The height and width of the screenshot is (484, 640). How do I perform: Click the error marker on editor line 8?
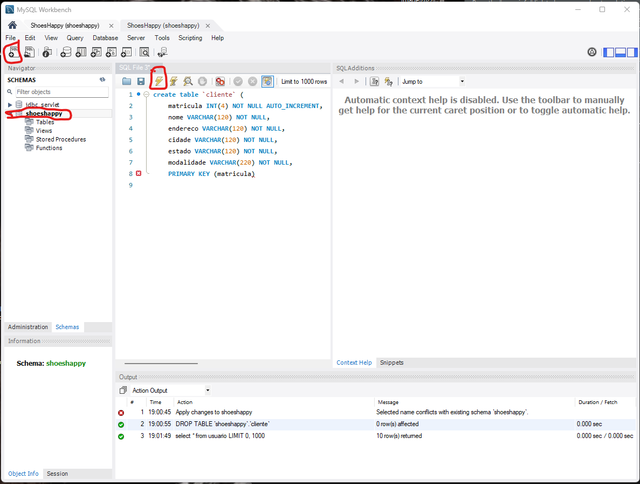(x=138, y=173)
